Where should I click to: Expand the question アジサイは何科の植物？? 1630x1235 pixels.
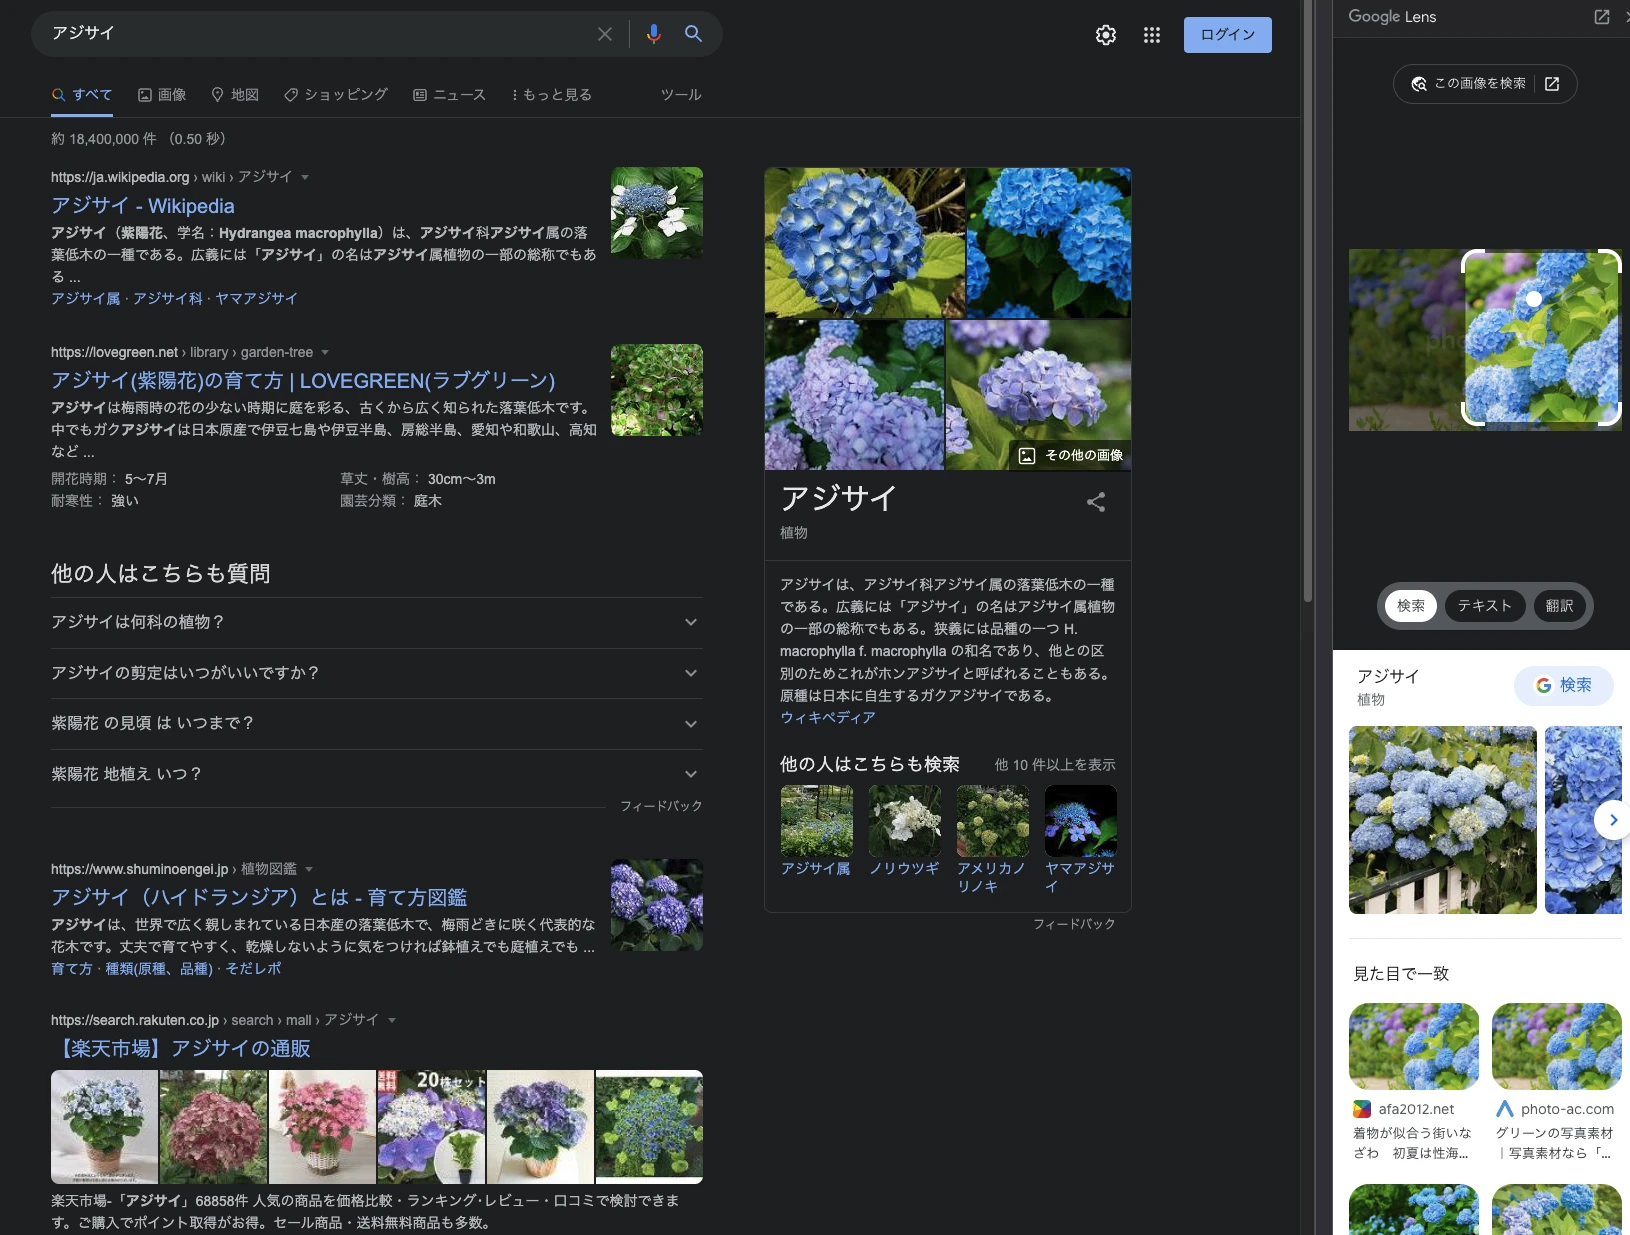coord(692,622)
